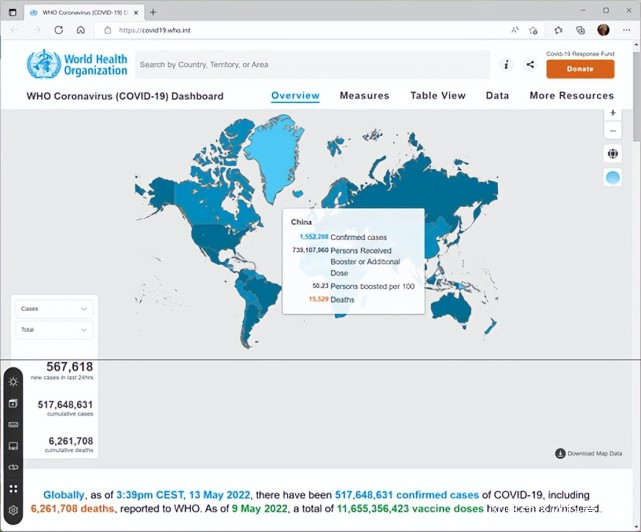Click the chain link icon in dark sidebar
641x532 pixels.
[13, 467]
